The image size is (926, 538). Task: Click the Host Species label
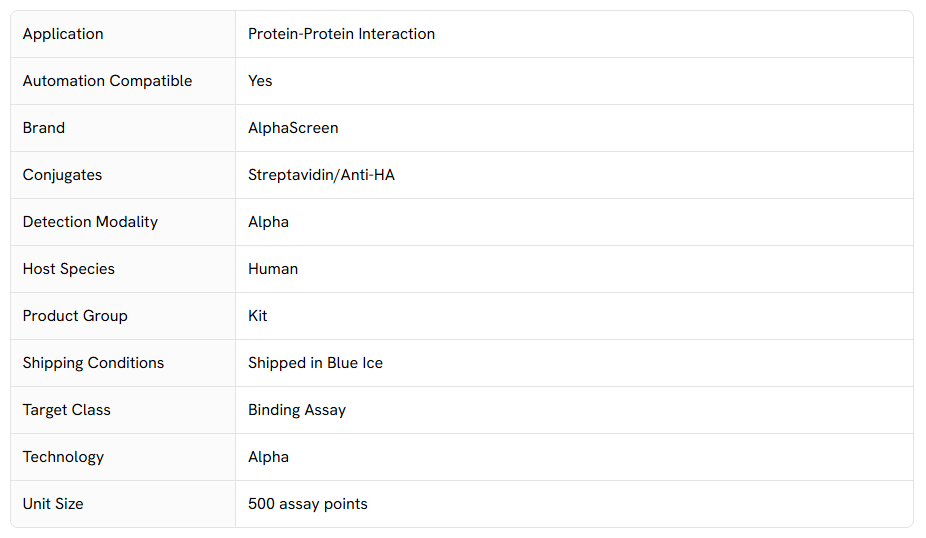tap(69, 269)
